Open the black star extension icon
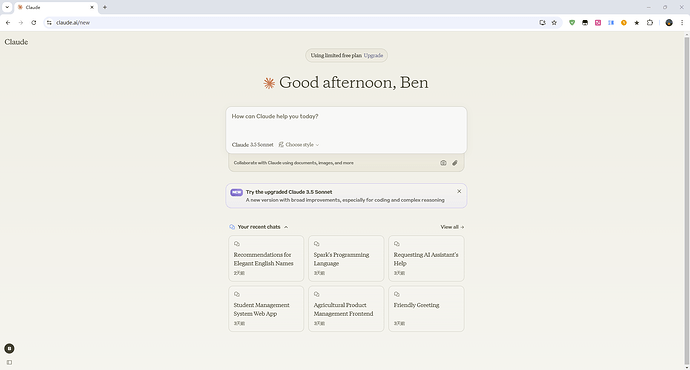This screenshot has width=690, height=370. point(637,22)
